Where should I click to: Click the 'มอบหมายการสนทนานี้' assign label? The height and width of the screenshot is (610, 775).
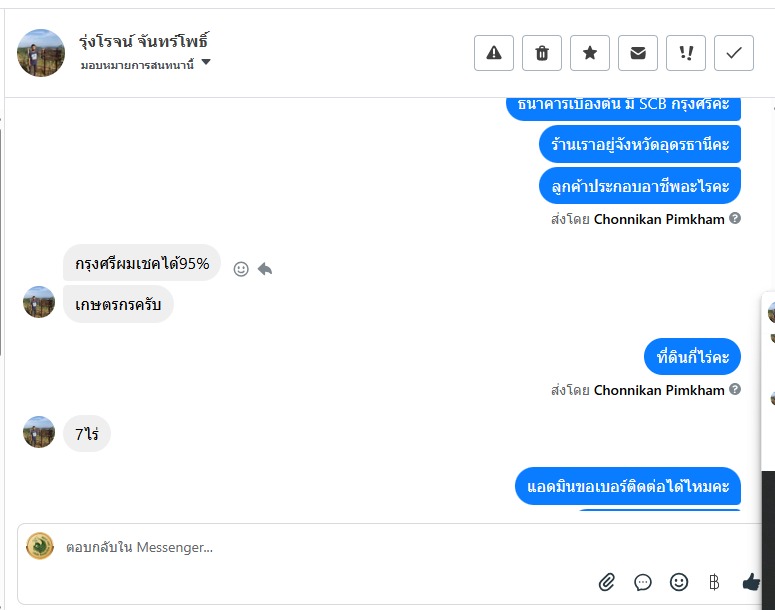(138, 64)
